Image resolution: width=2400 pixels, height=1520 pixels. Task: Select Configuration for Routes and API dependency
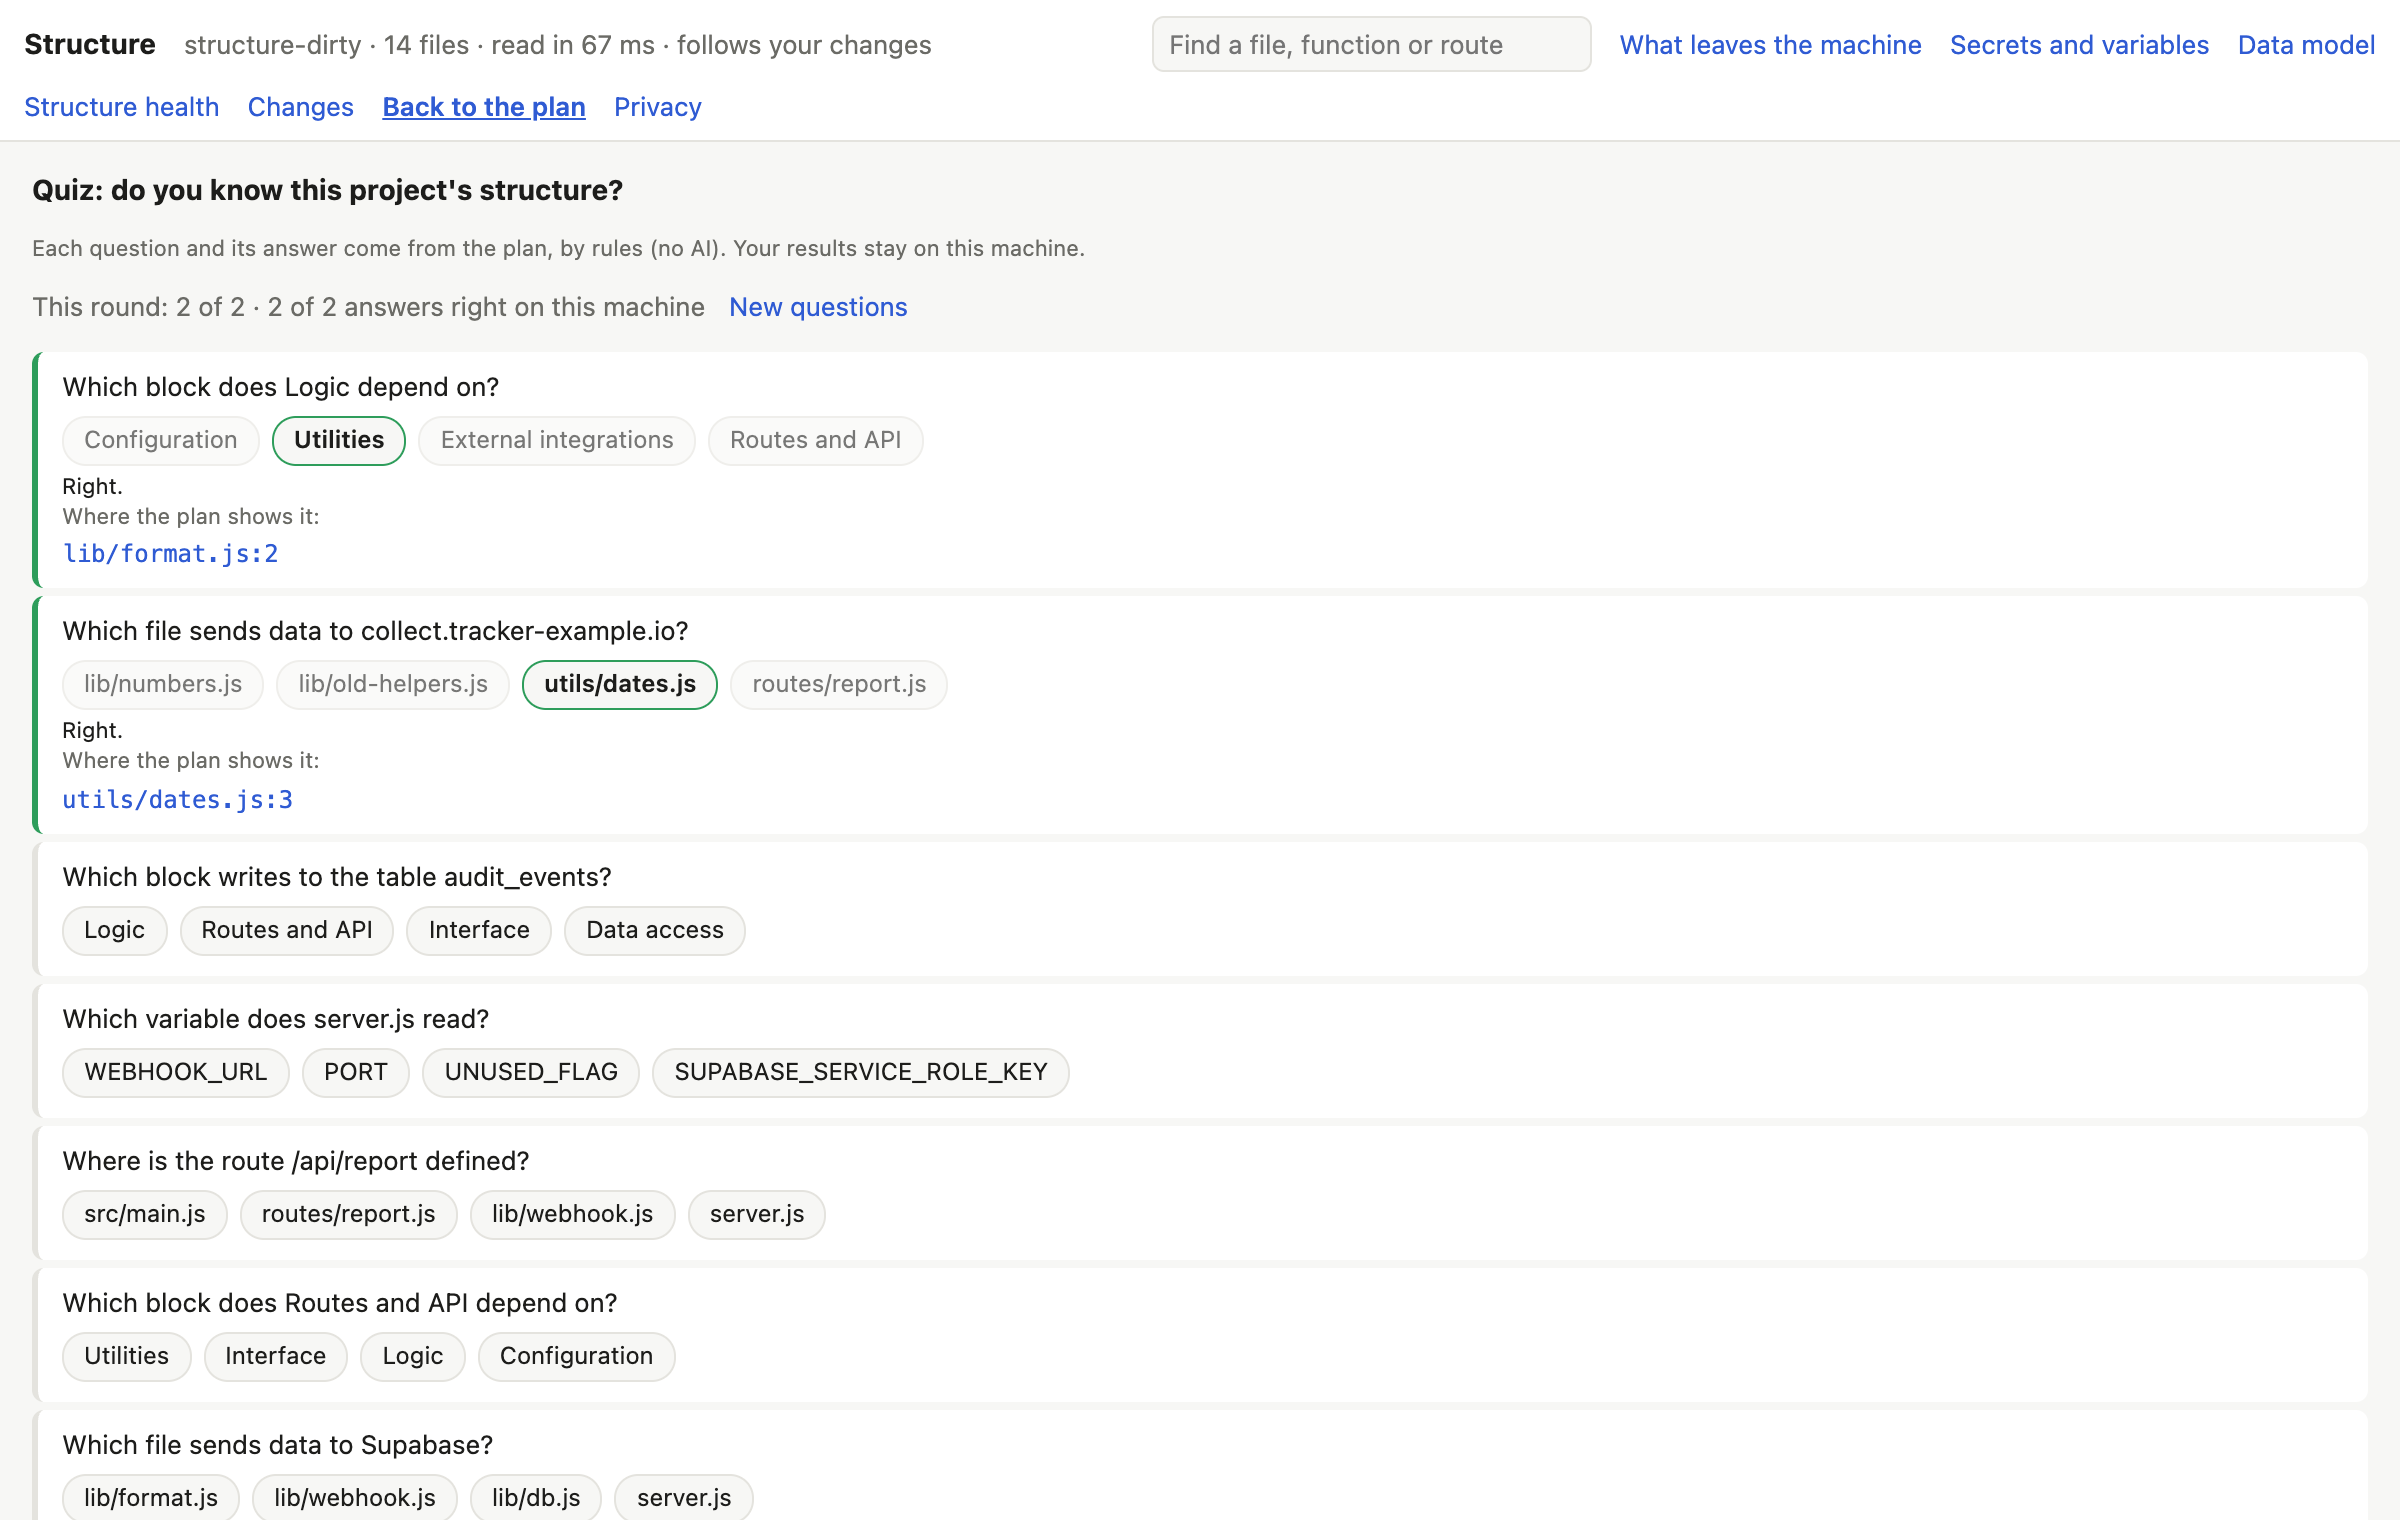coord(577,1356)
